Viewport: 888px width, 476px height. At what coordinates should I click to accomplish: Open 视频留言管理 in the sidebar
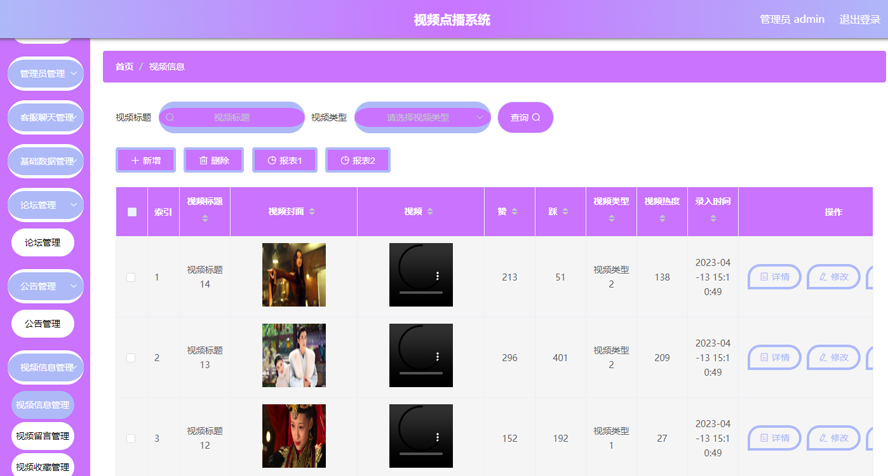point(42,436)
